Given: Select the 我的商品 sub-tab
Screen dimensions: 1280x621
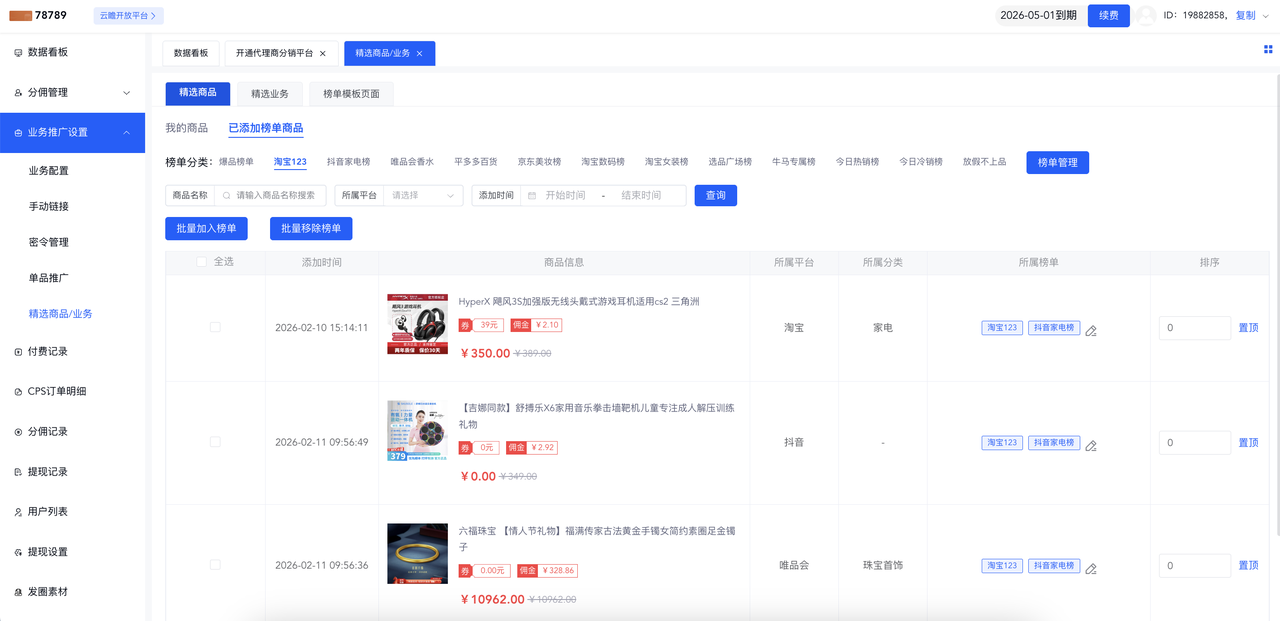Looking at the screenshot, I should [x=186, y=128].
